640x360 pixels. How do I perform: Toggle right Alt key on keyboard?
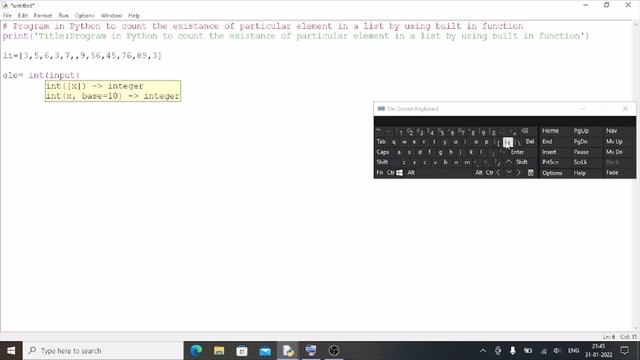(x=479, y=173)
